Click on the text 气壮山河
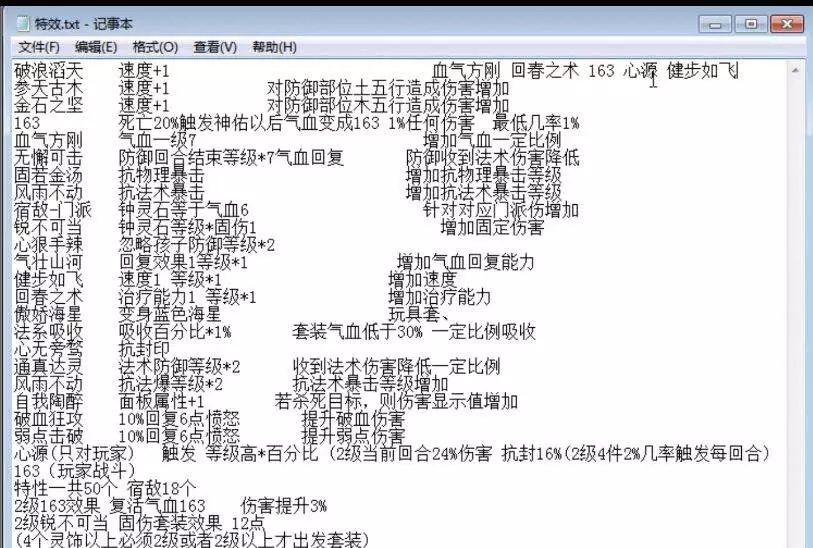813x548 pixels. click(48, 262)
